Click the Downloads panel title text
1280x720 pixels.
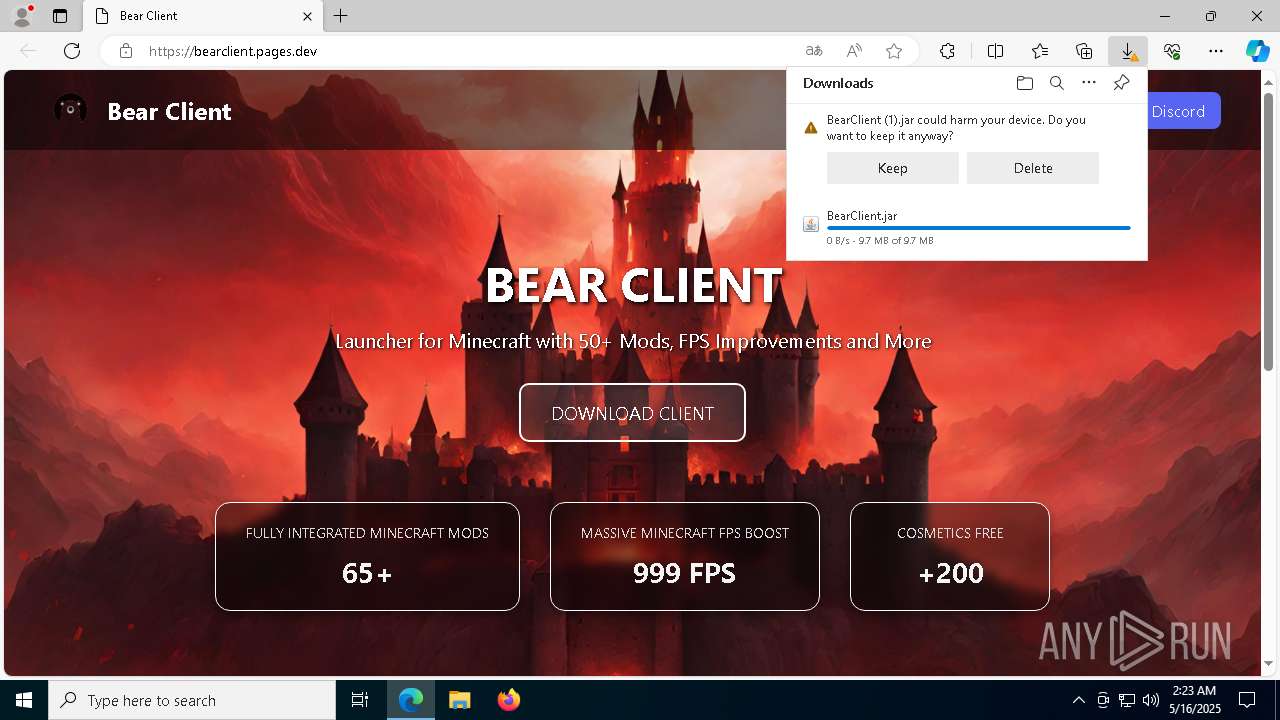click(838, 83)
